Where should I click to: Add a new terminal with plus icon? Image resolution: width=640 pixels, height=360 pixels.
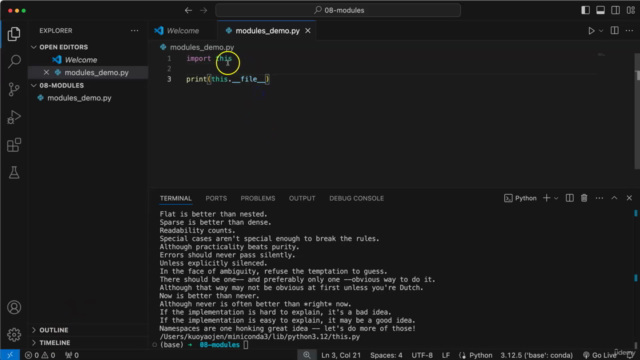pos(547,198)
